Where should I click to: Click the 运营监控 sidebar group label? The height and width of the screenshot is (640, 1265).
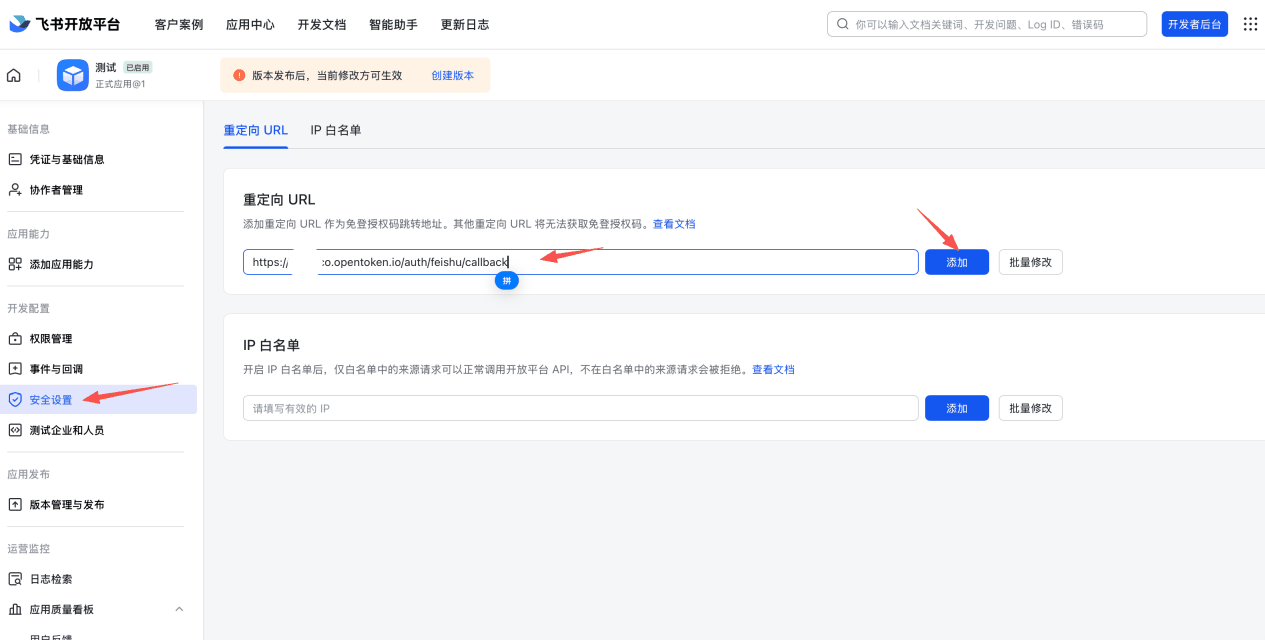pos(28,548)
